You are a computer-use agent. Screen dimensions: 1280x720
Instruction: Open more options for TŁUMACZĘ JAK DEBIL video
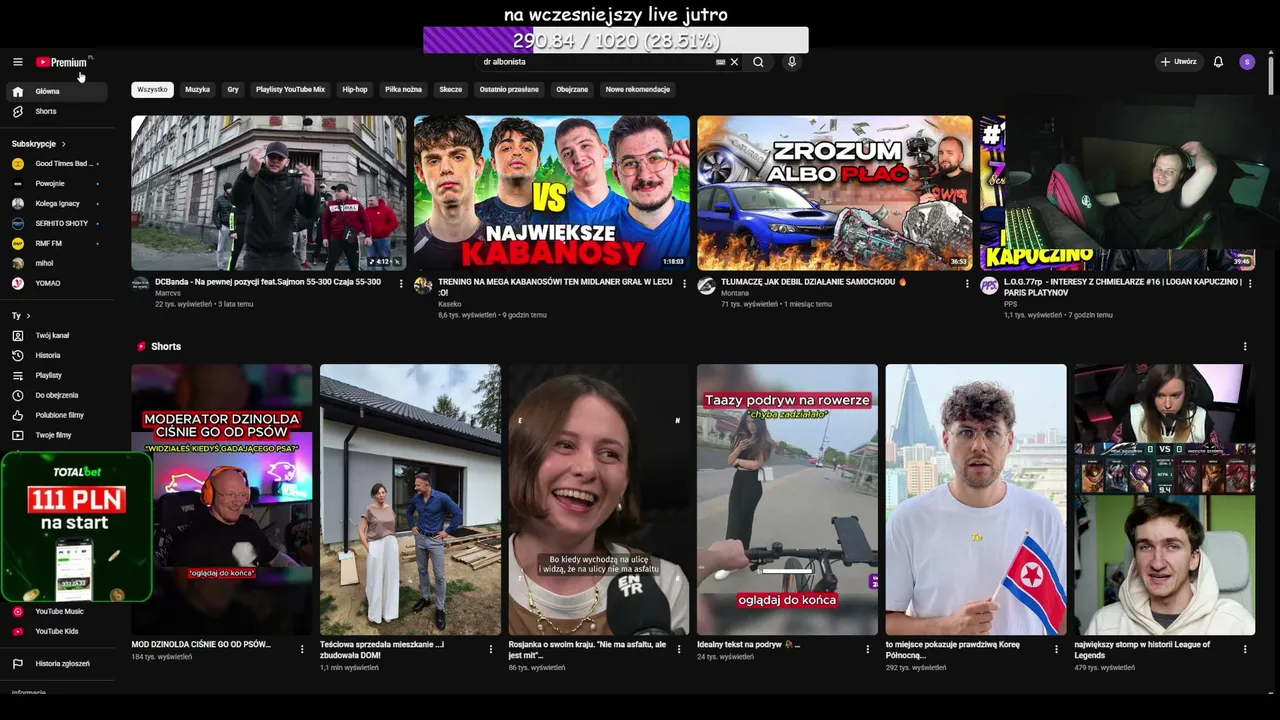[x=968, y=284]
